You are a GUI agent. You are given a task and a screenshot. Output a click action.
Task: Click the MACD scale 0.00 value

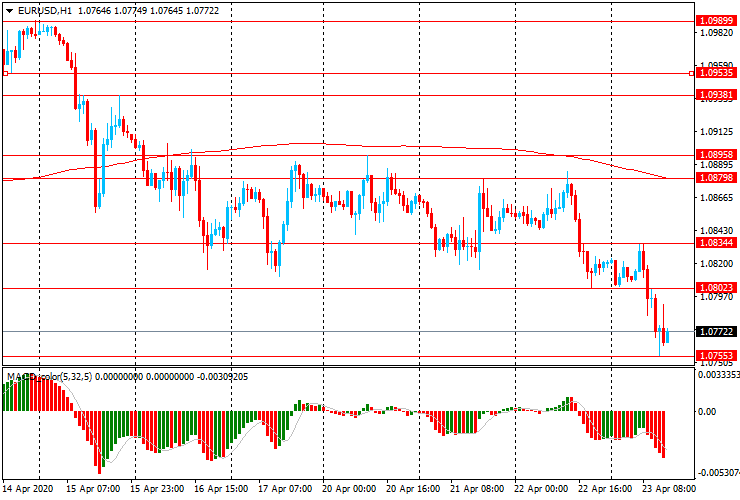click(706, 412)
